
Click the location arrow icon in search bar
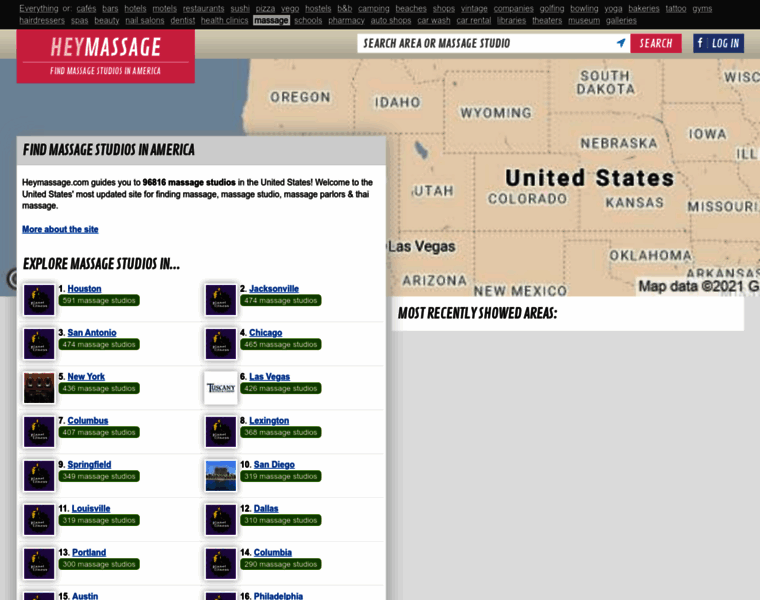click(621, 43)
